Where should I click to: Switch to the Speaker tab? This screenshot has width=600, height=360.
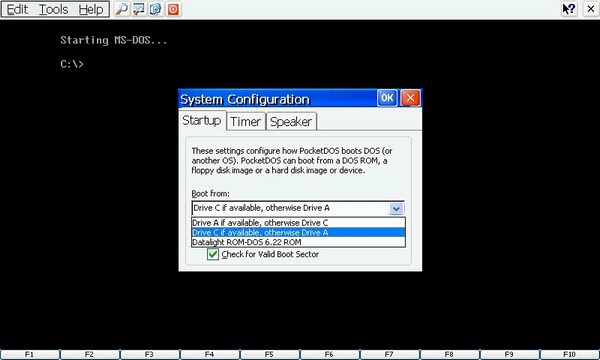pos(291,122)
